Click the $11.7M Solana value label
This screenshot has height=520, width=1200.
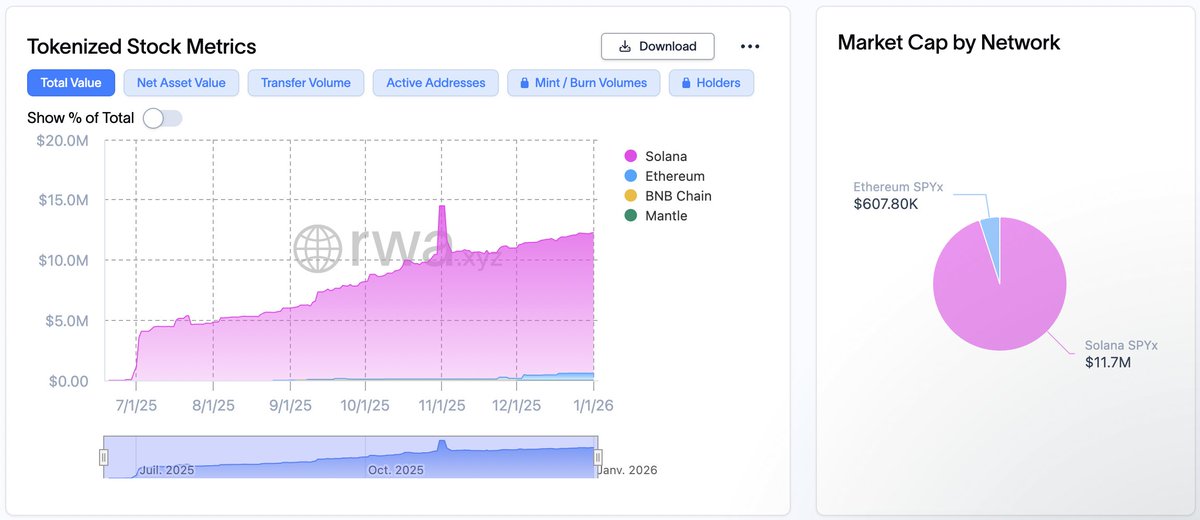(1108, 362)
